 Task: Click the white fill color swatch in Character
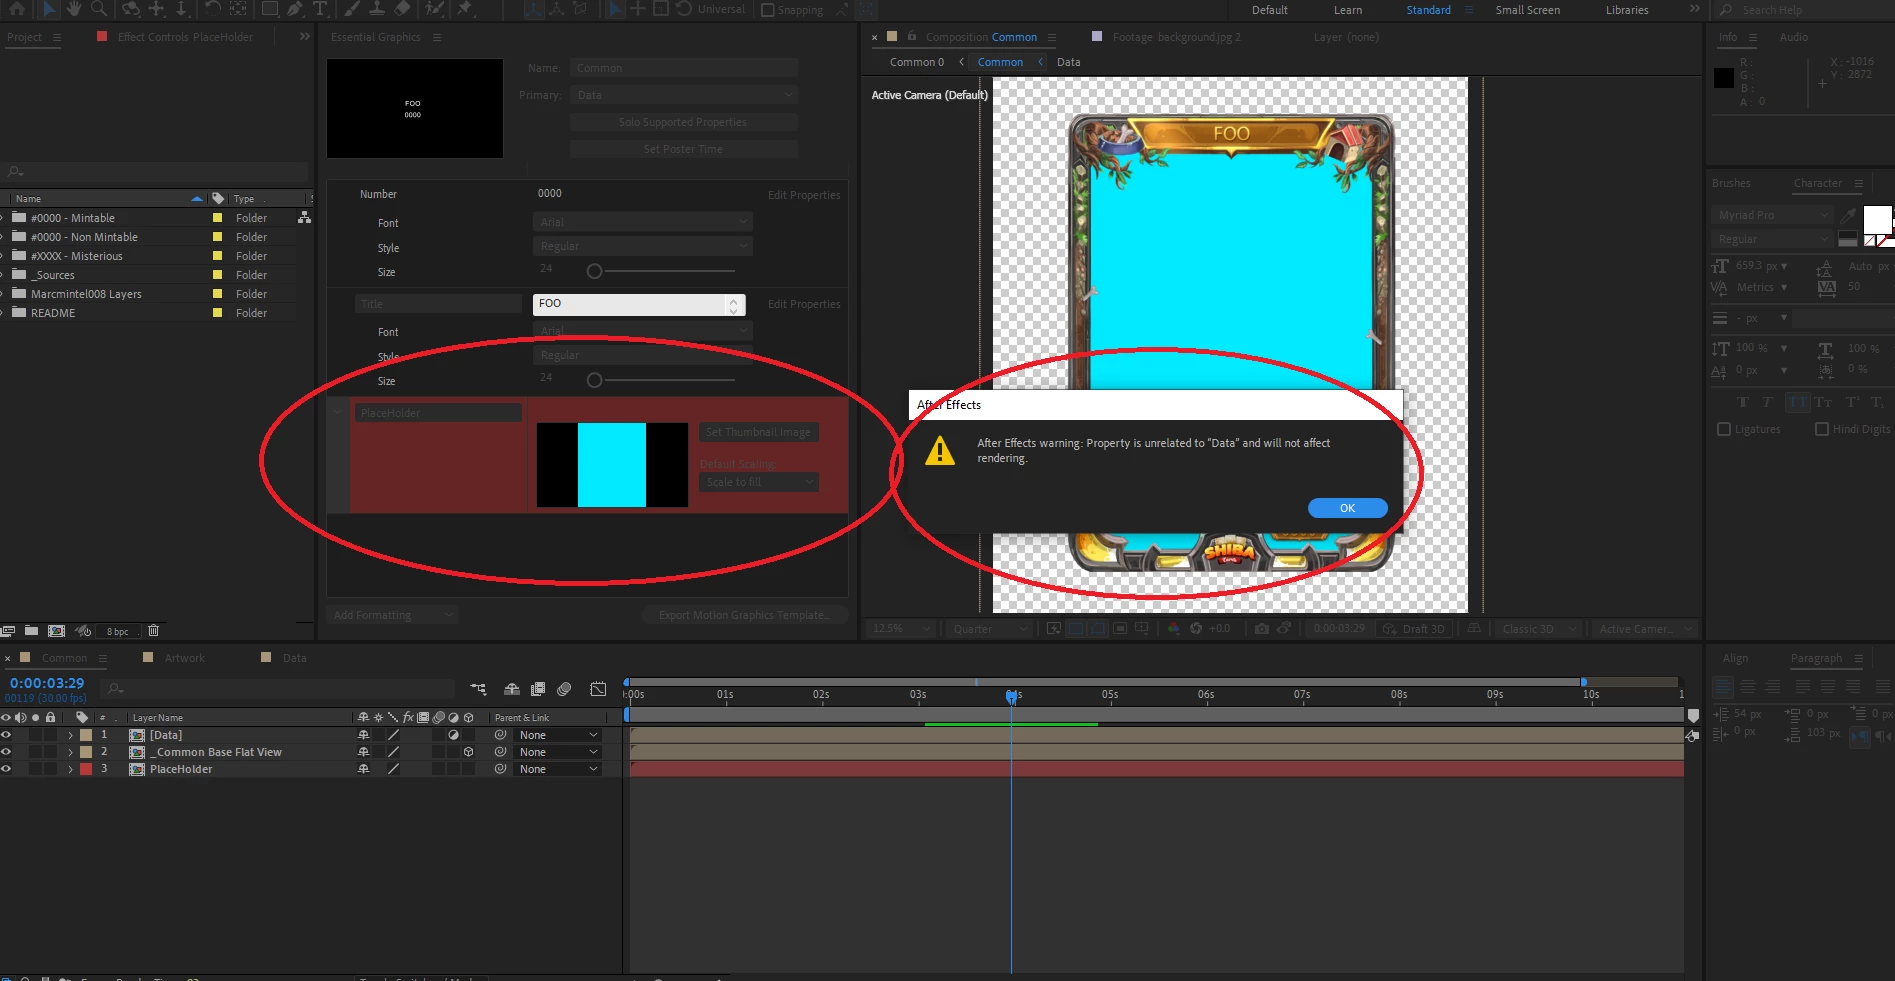pos(1877,219)
